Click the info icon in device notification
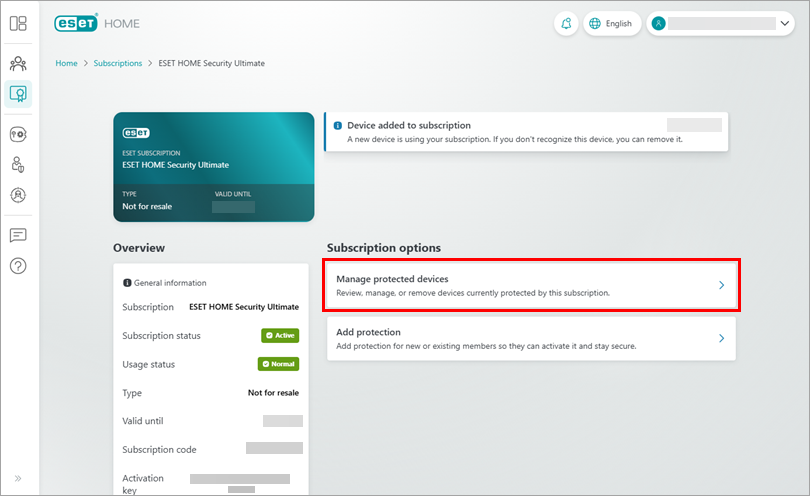The image size is (810, 496). tap(338, 126)
